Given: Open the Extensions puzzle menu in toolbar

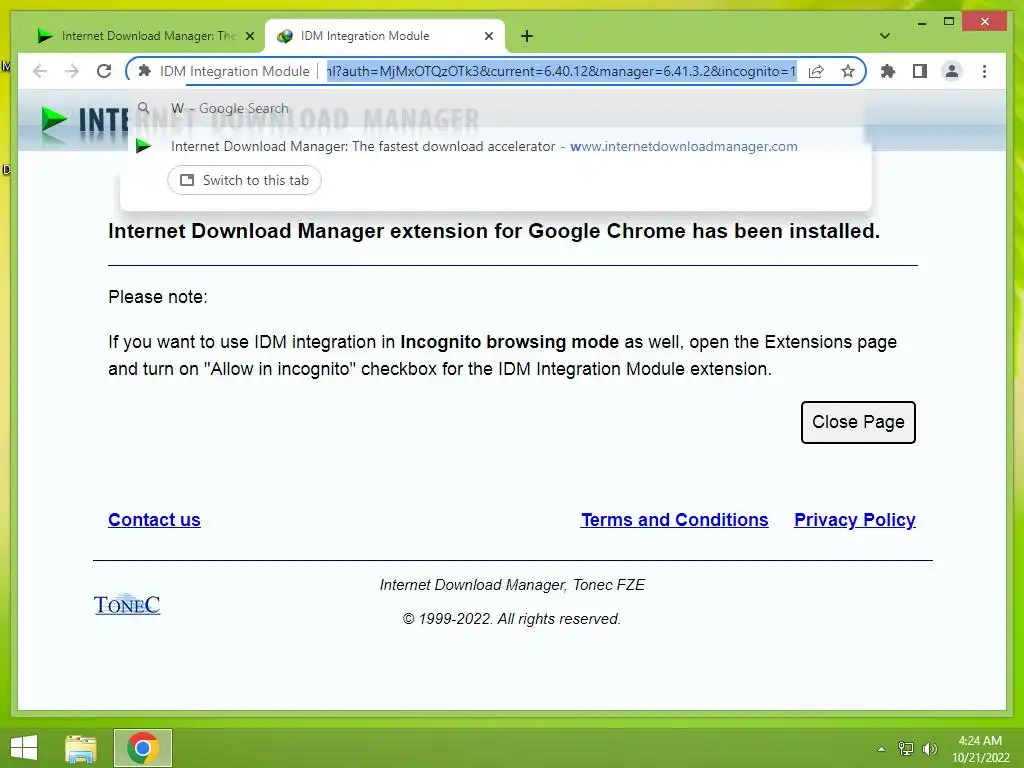Looking at the screenshot, I should (x=888, y=71).
